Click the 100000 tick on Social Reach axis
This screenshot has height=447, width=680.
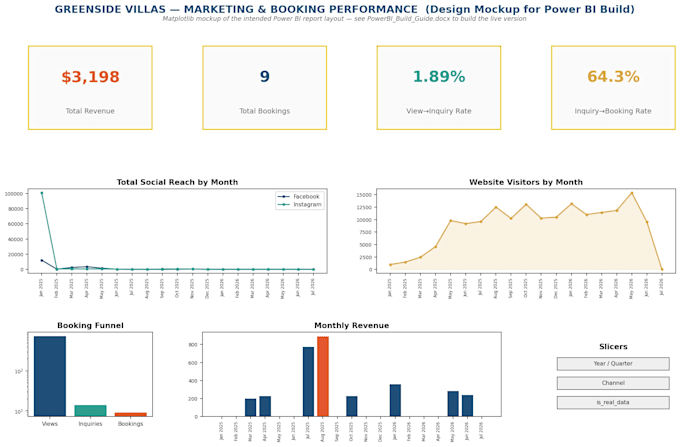tap(13, 194)
